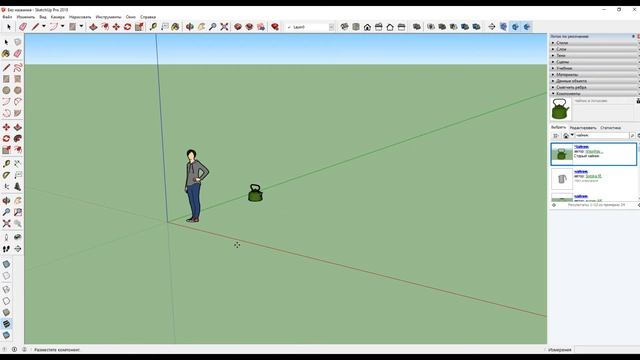Image resolution: width=640 pixels, height=360 pixels.
Task: Click the second result kettle thumbnail
Action: 562,179
